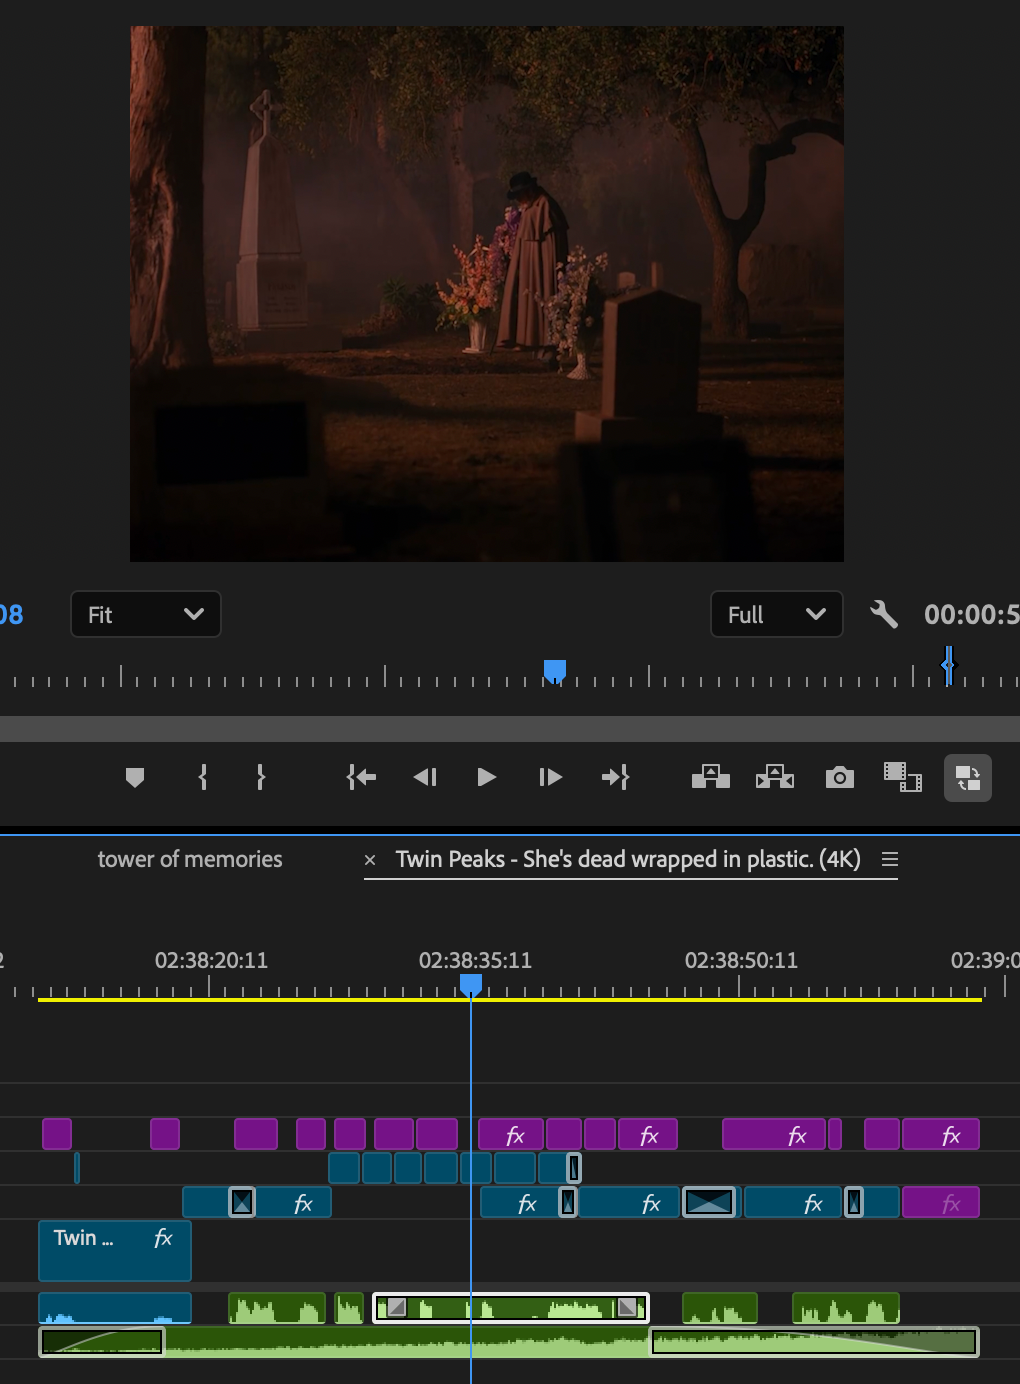The height and width of the screenshot is (1384, 1020).
Task: Click the Extract button
Action: tap(775, 776)
